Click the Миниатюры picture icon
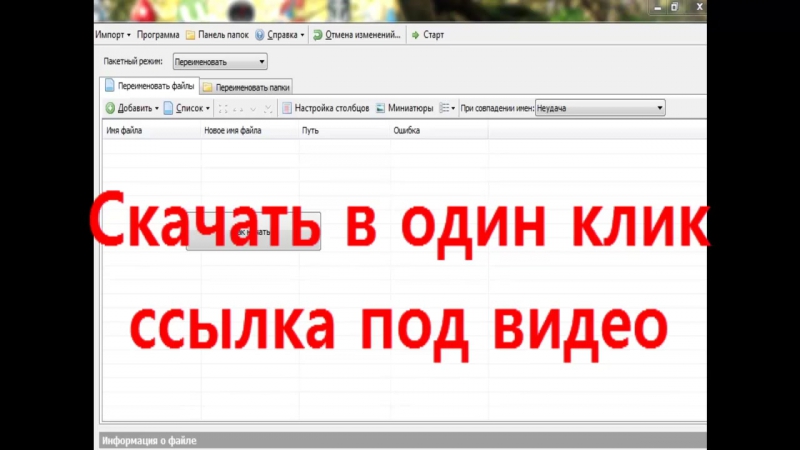 tap(380, 108)
